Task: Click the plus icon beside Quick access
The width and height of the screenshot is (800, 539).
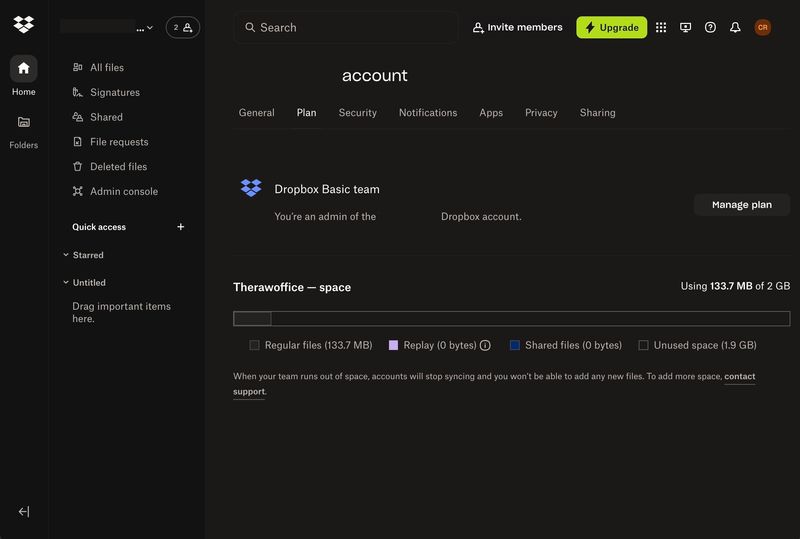Action: (x=181, y=227)
